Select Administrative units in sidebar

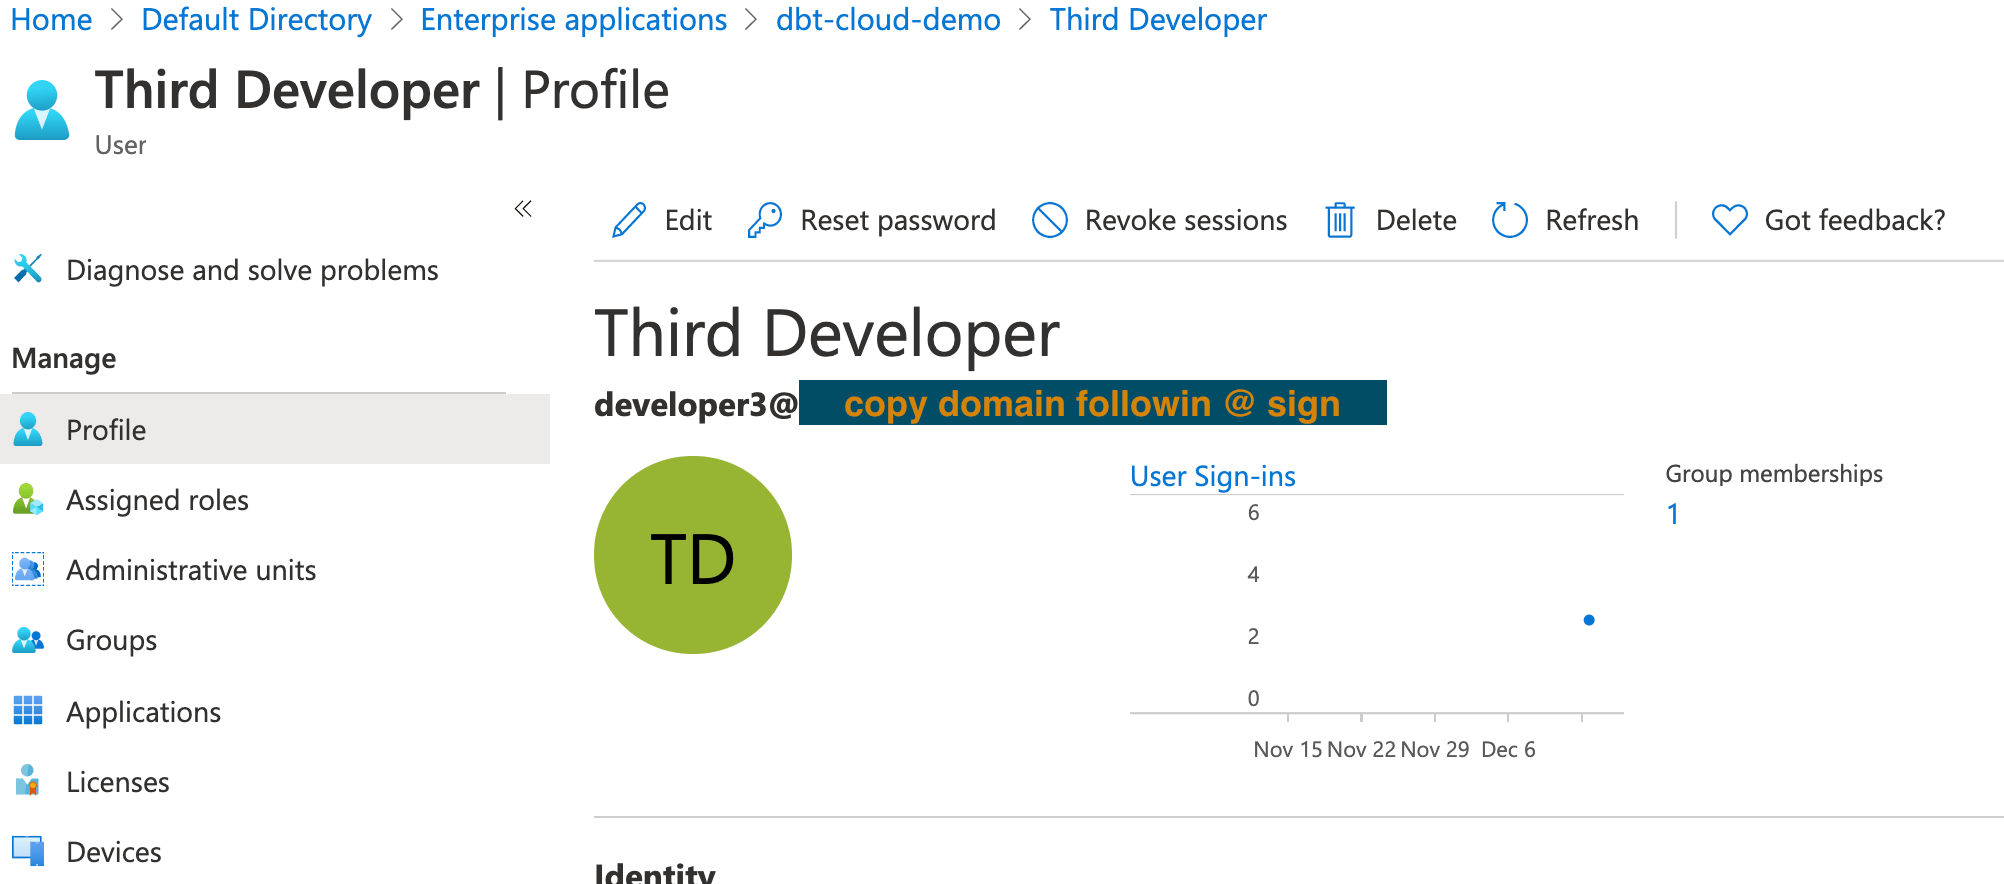click(190, 570)
